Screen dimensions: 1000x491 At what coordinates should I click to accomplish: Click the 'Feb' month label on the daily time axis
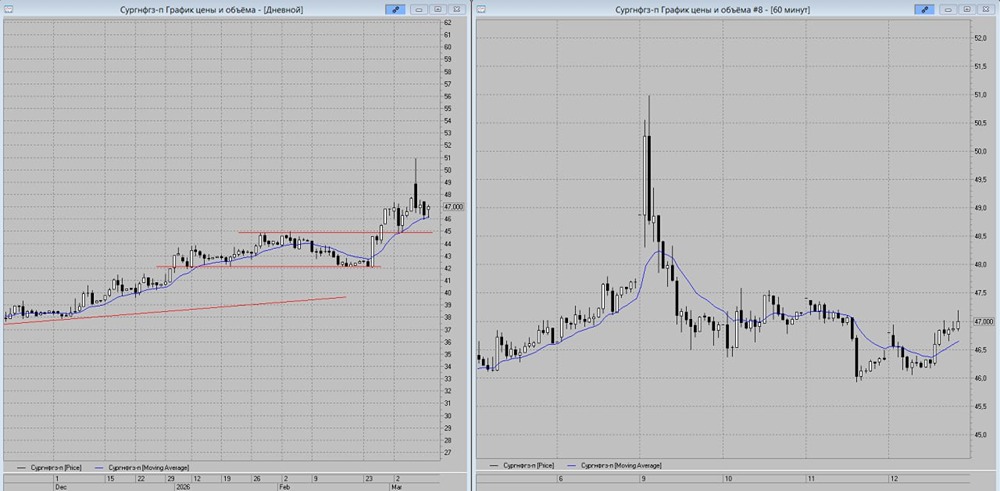coord(284,486)
